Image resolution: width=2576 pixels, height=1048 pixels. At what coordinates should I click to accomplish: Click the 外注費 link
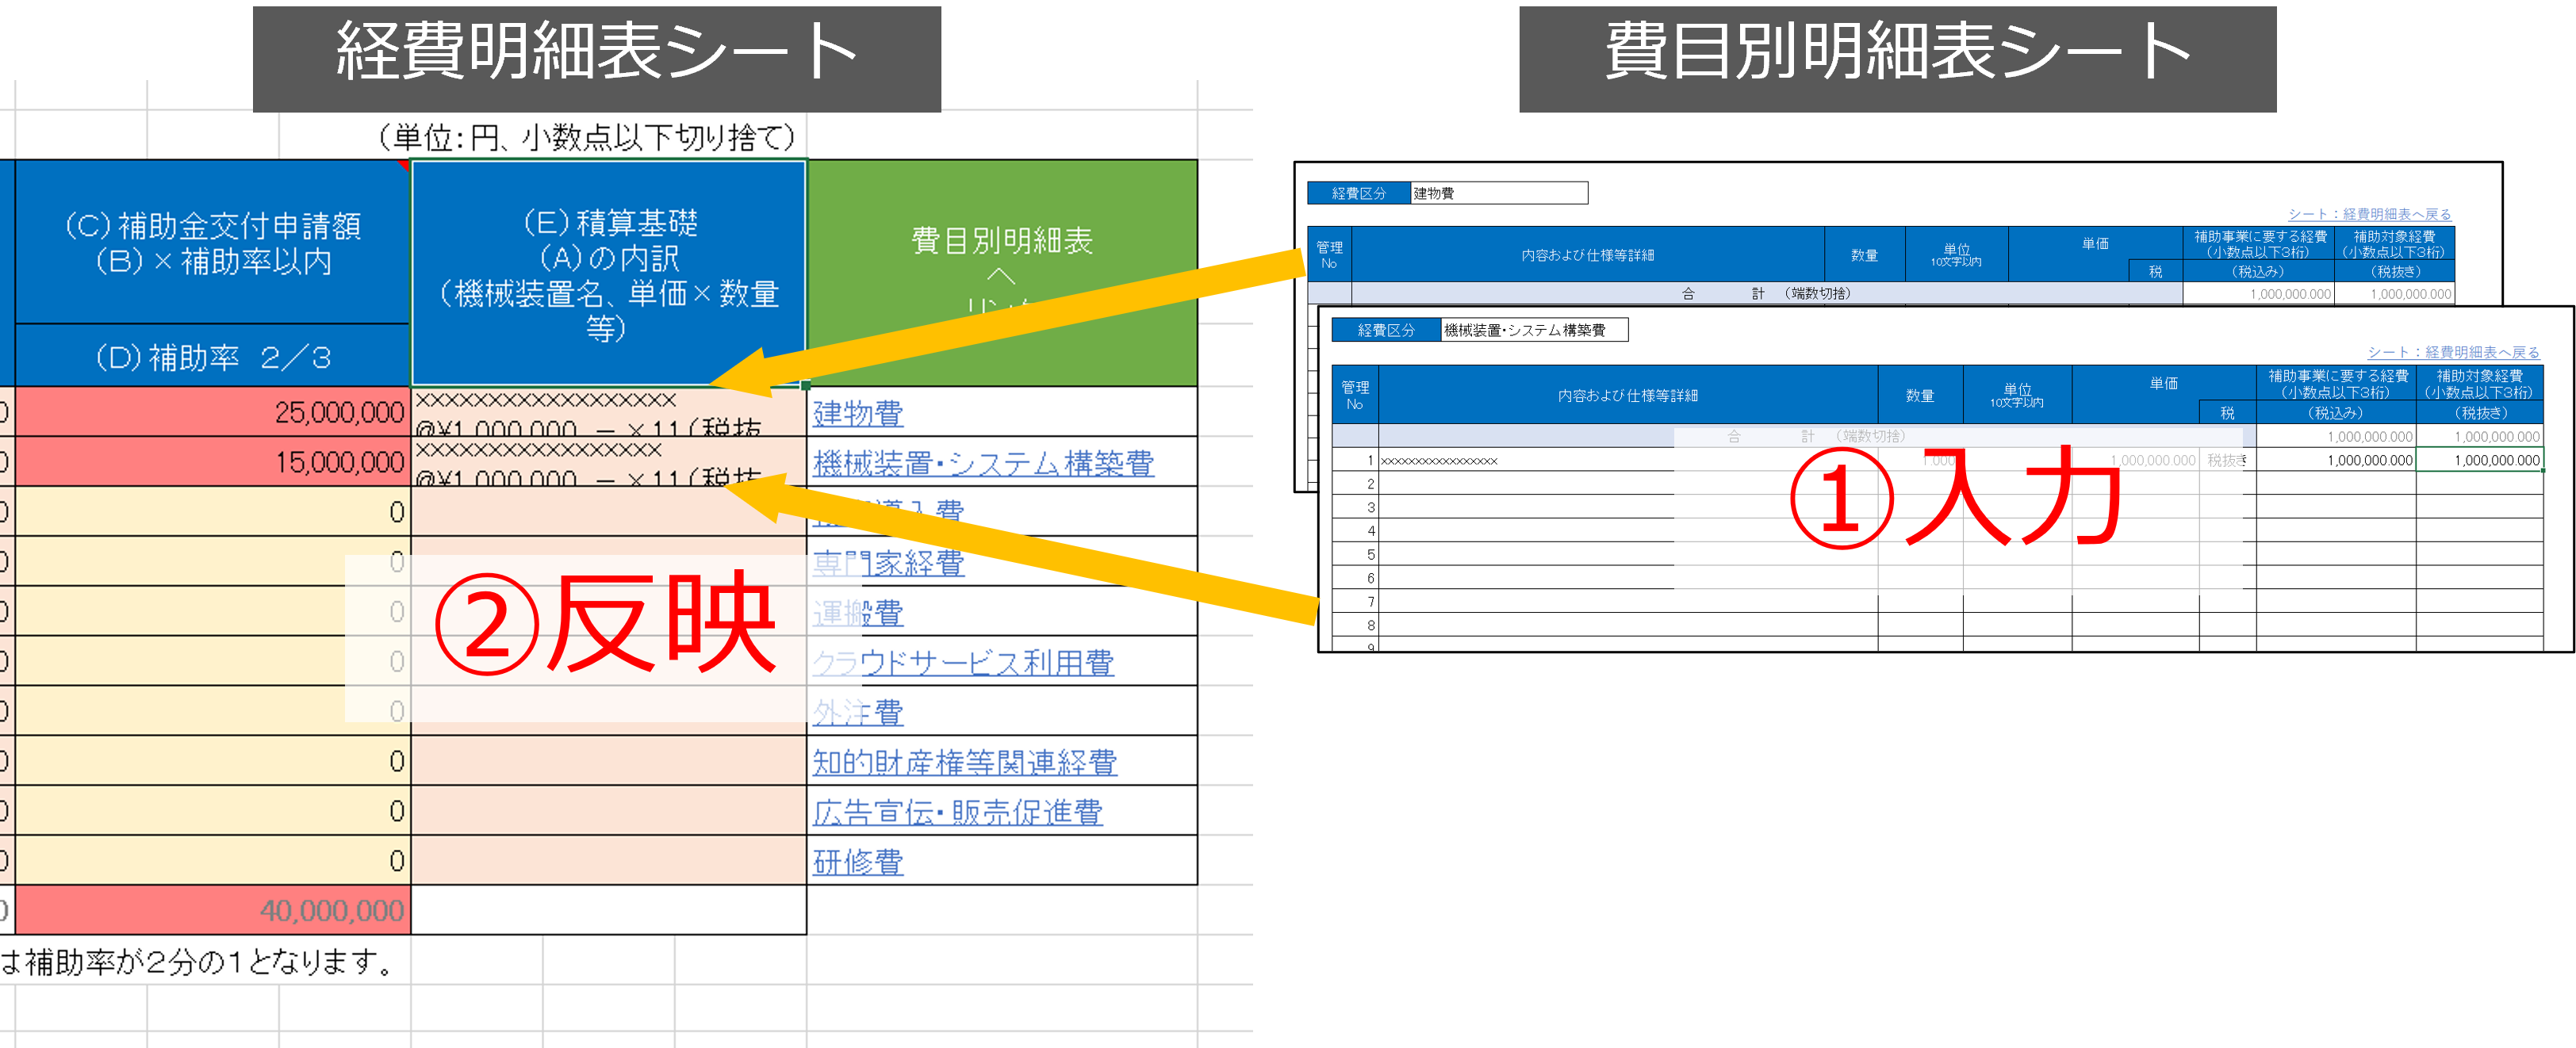(858, 713)
